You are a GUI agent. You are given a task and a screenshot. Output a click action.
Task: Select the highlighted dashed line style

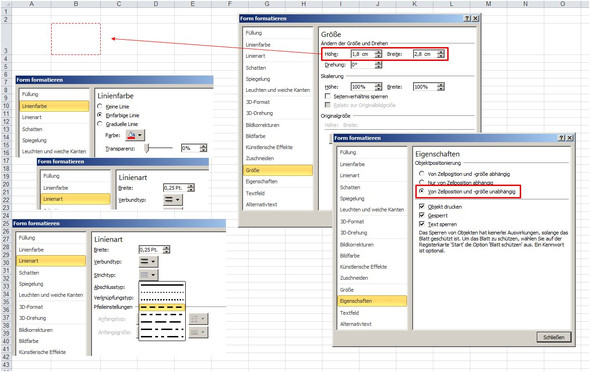pos(162,307)
